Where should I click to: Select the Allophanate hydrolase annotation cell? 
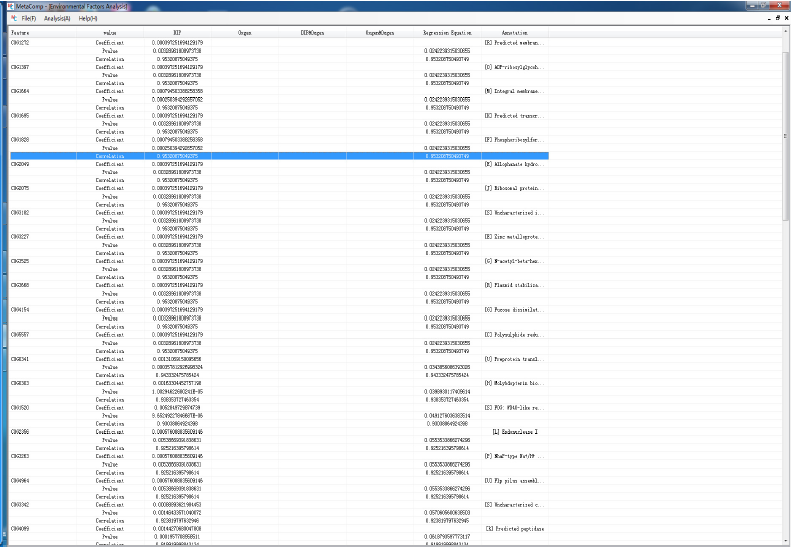point(512,162)
